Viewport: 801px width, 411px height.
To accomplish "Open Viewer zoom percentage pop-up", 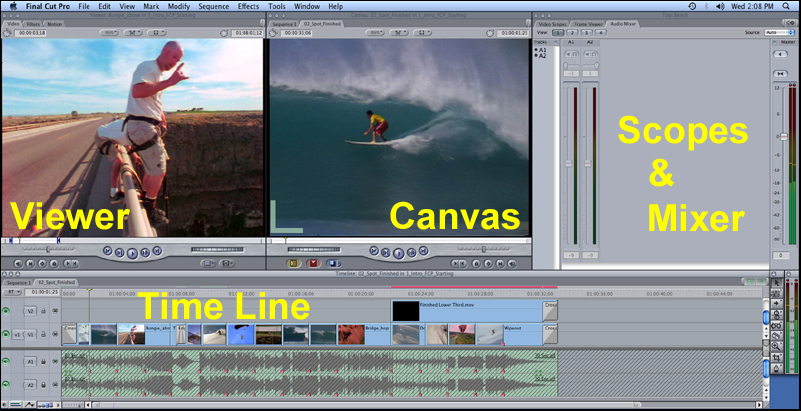I will [x=109, y=33].
